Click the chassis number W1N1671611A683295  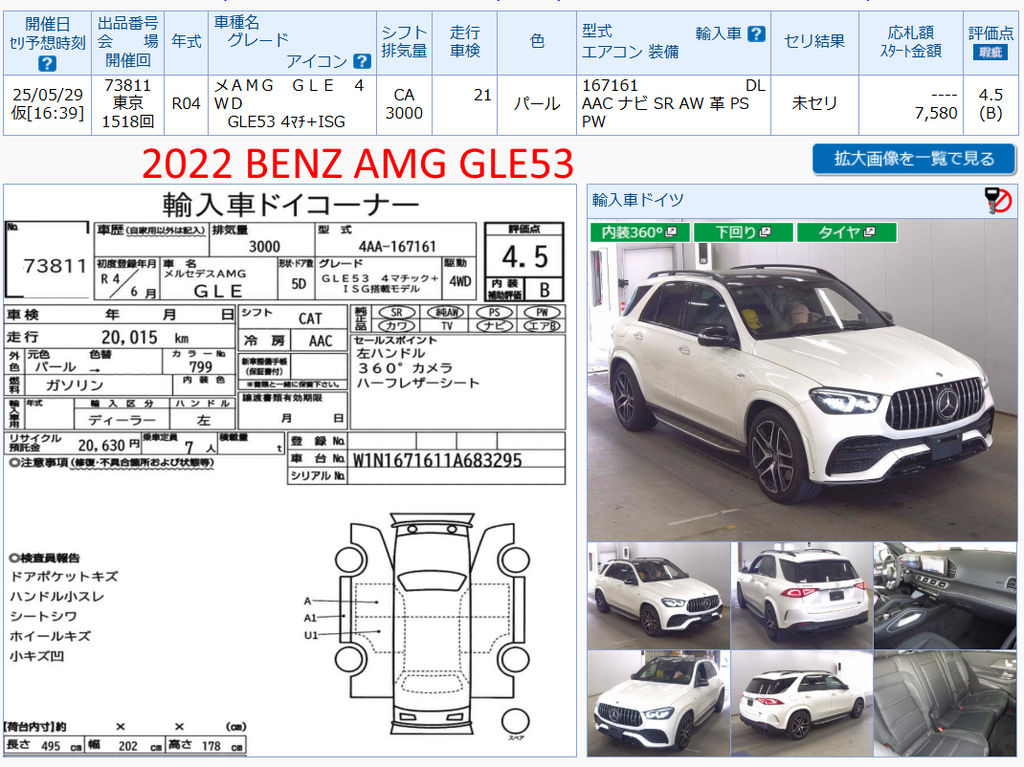[x=438, y=461]
